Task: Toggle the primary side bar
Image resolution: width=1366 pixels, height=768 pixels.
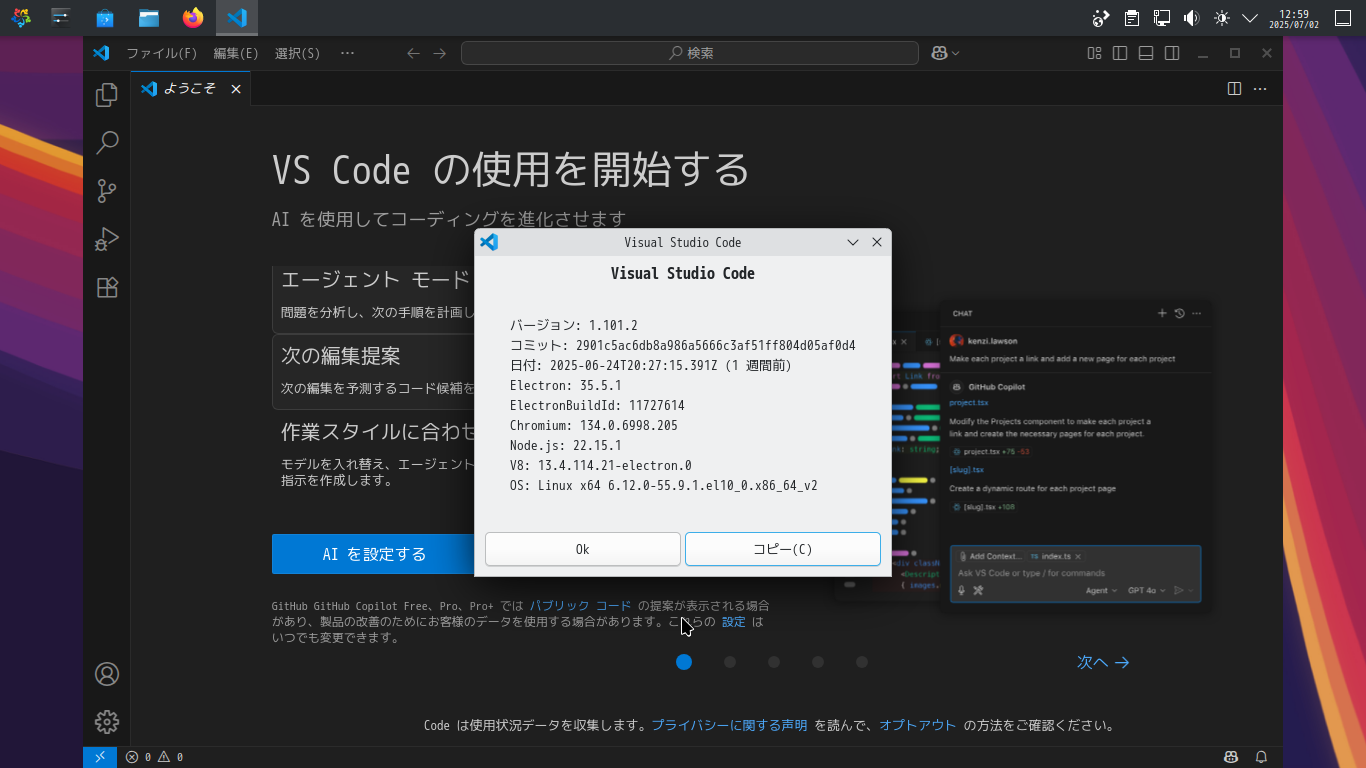Action: coord(1120,53)
